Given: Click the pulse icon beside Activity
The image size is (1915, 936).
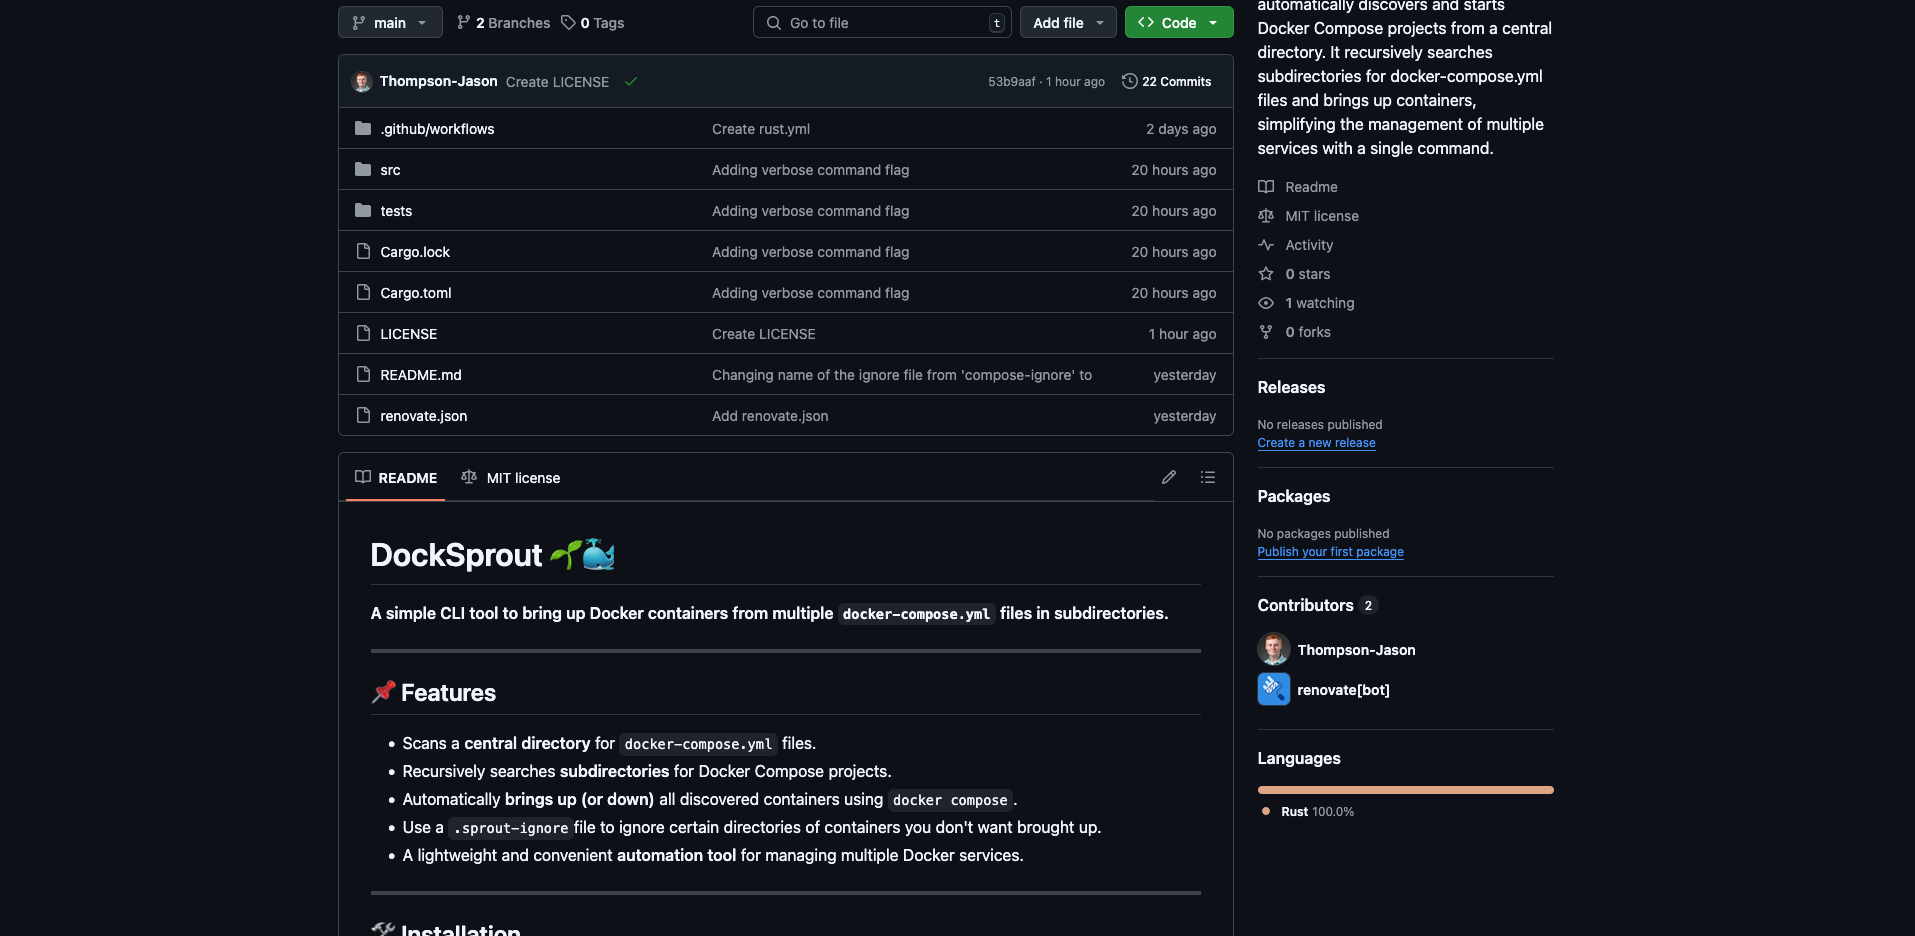Looking at the screenshot, I should (x=1266, y=245).
